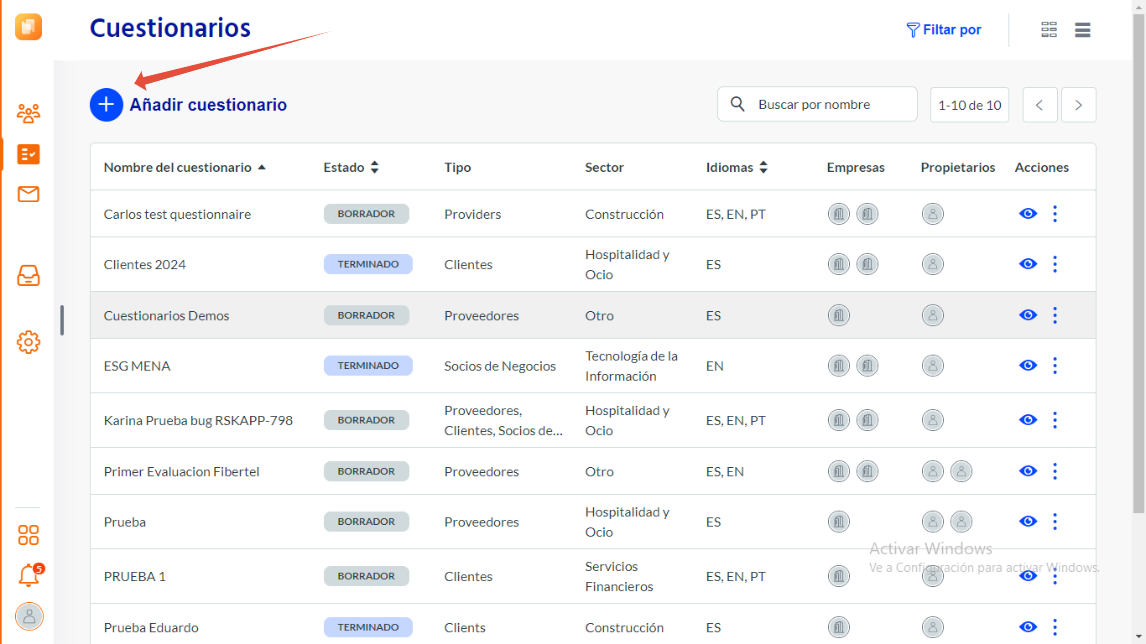Click company icon in Prueba Eduardo row
Screen dimensions: 1146x644
(838, 627)
